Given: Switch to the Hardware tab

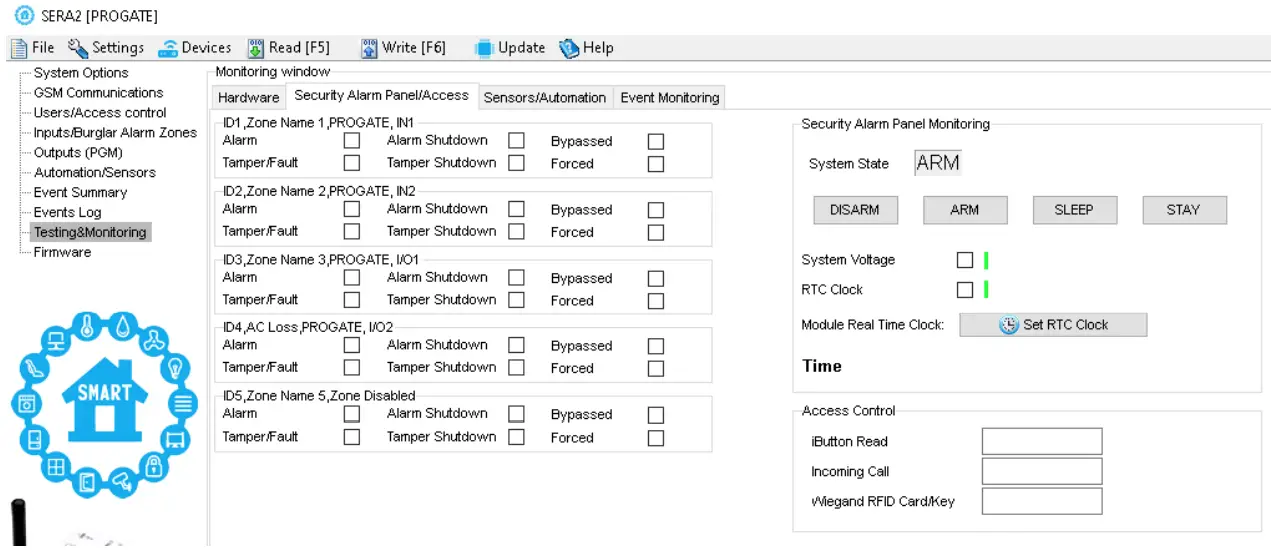Looking at the screenshot, I should click(248, 97).
